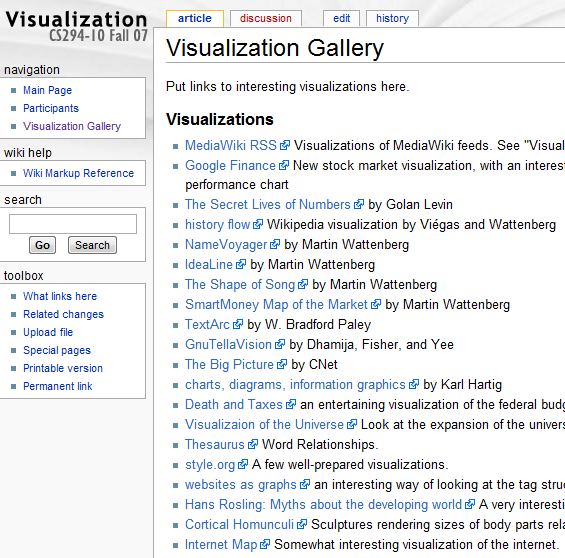Open Permanent link
This screenshot has height=558, width=565.
click(58, 386)
